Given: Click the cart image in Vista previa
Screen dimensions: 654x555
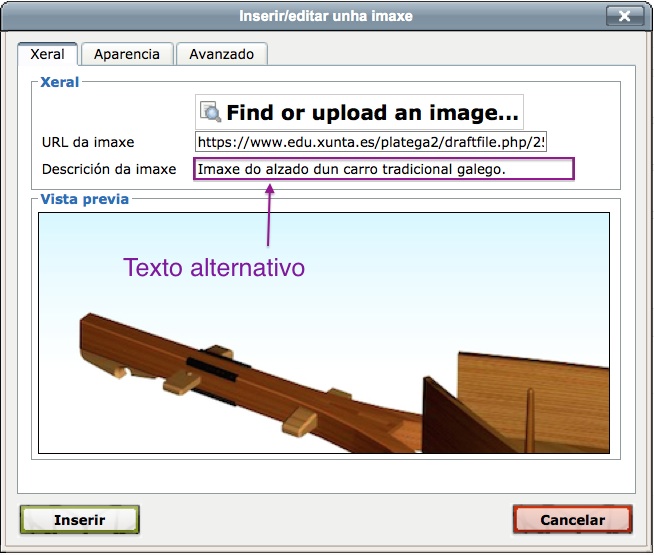Looking at the screenshot, I should [x=324, y=333].
